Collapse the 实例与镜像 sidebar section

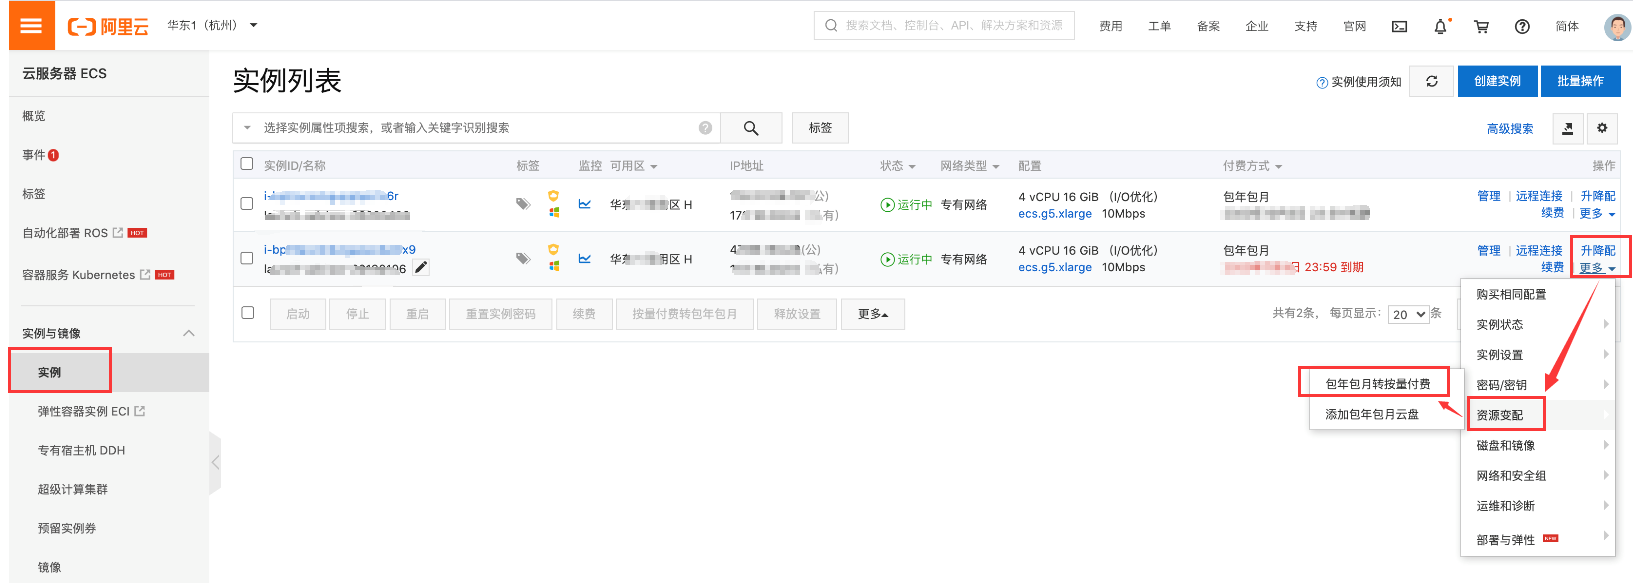coord(188,333)
